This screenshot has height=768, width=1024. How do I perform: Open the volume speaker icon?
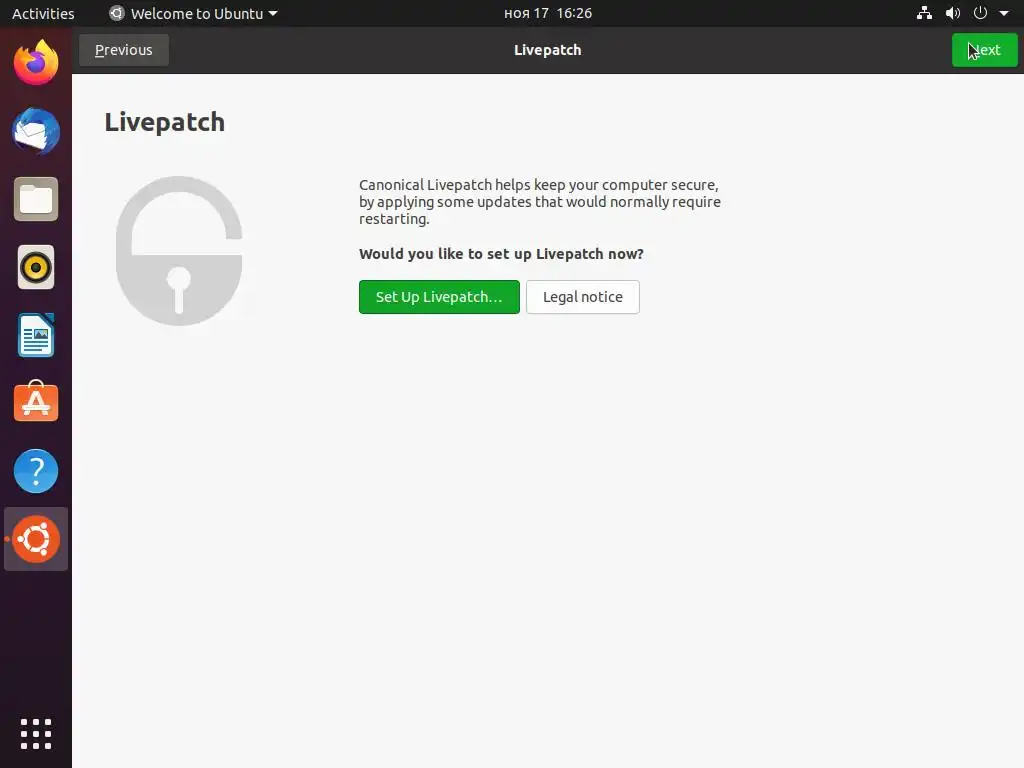click(x=953, y=13)
